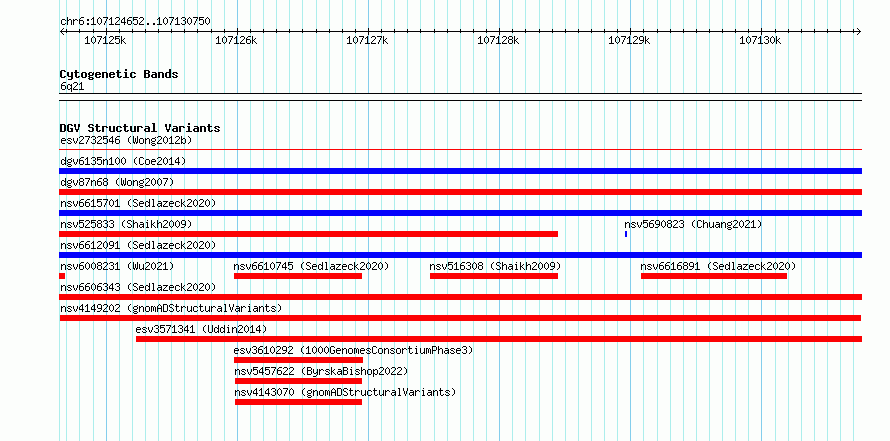
Task: Click the 107130k ruler label
Action: (761, 40)
